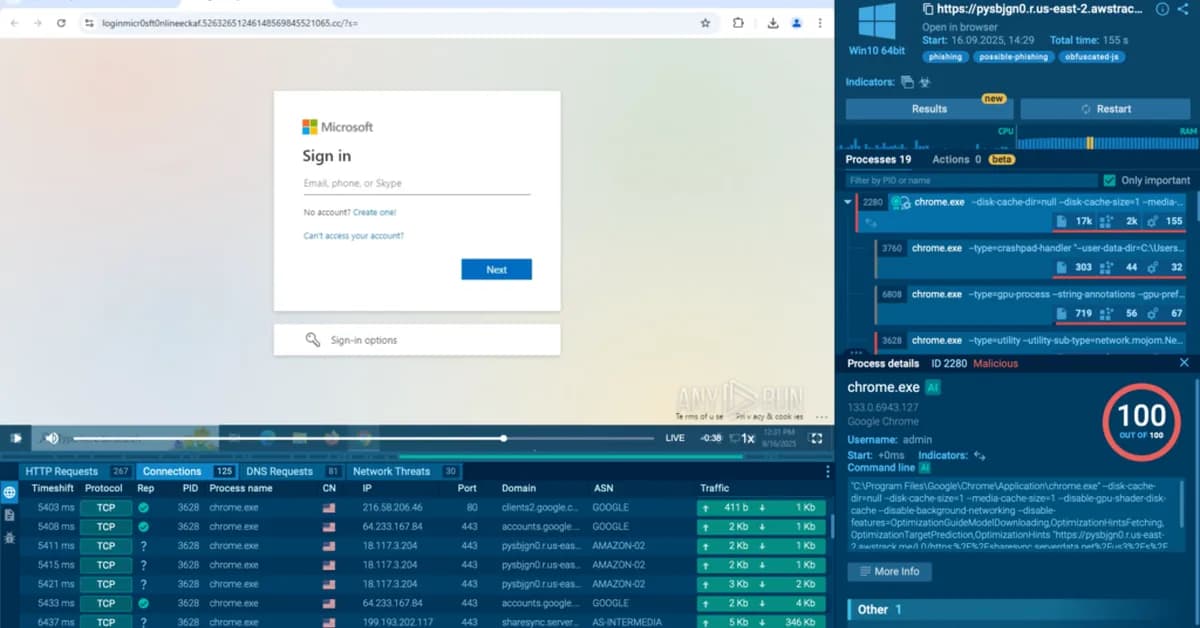This screenshot has width=1200, height=628.
Task: Click the More Info button
Action: 890,571
